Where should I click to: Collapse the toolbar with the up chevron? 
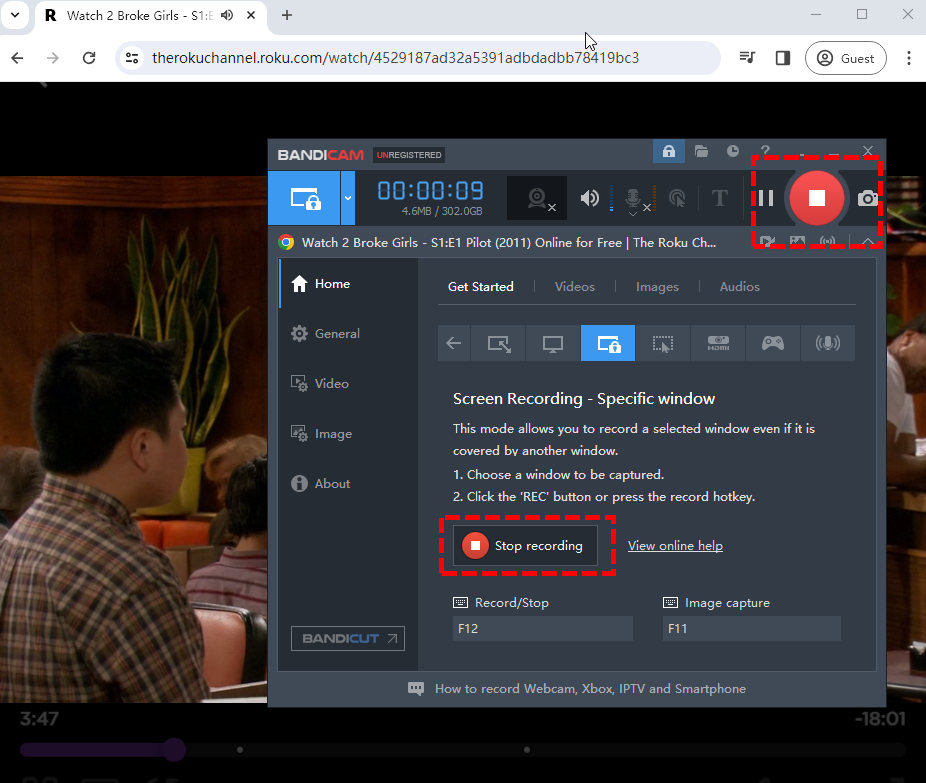[866, 241]
